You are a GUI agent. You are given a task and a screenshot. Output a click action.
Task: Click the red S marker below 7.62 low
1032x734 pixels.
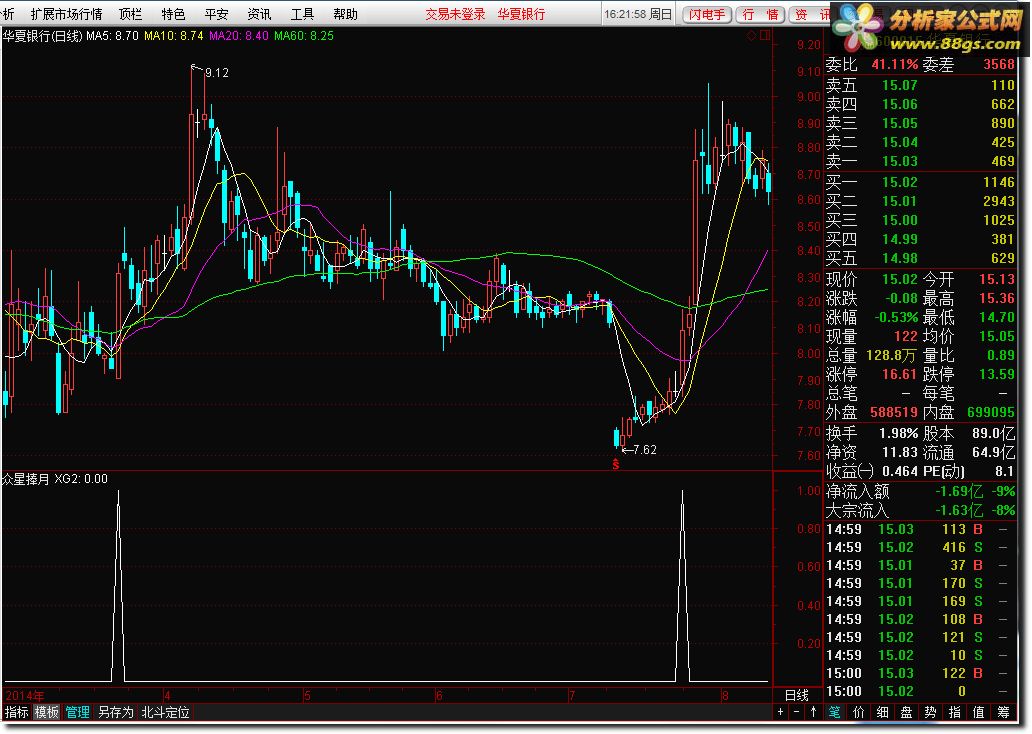point(615,464)
